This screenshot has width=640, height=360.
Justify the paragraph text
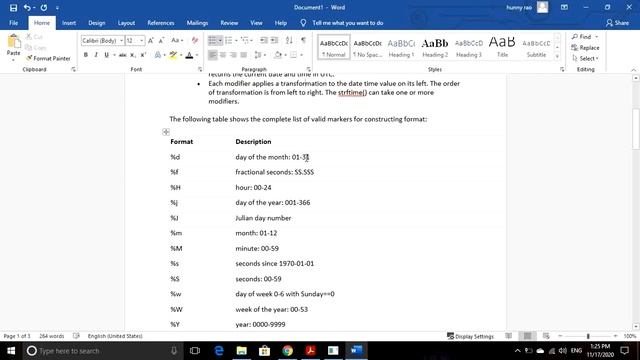244,55
